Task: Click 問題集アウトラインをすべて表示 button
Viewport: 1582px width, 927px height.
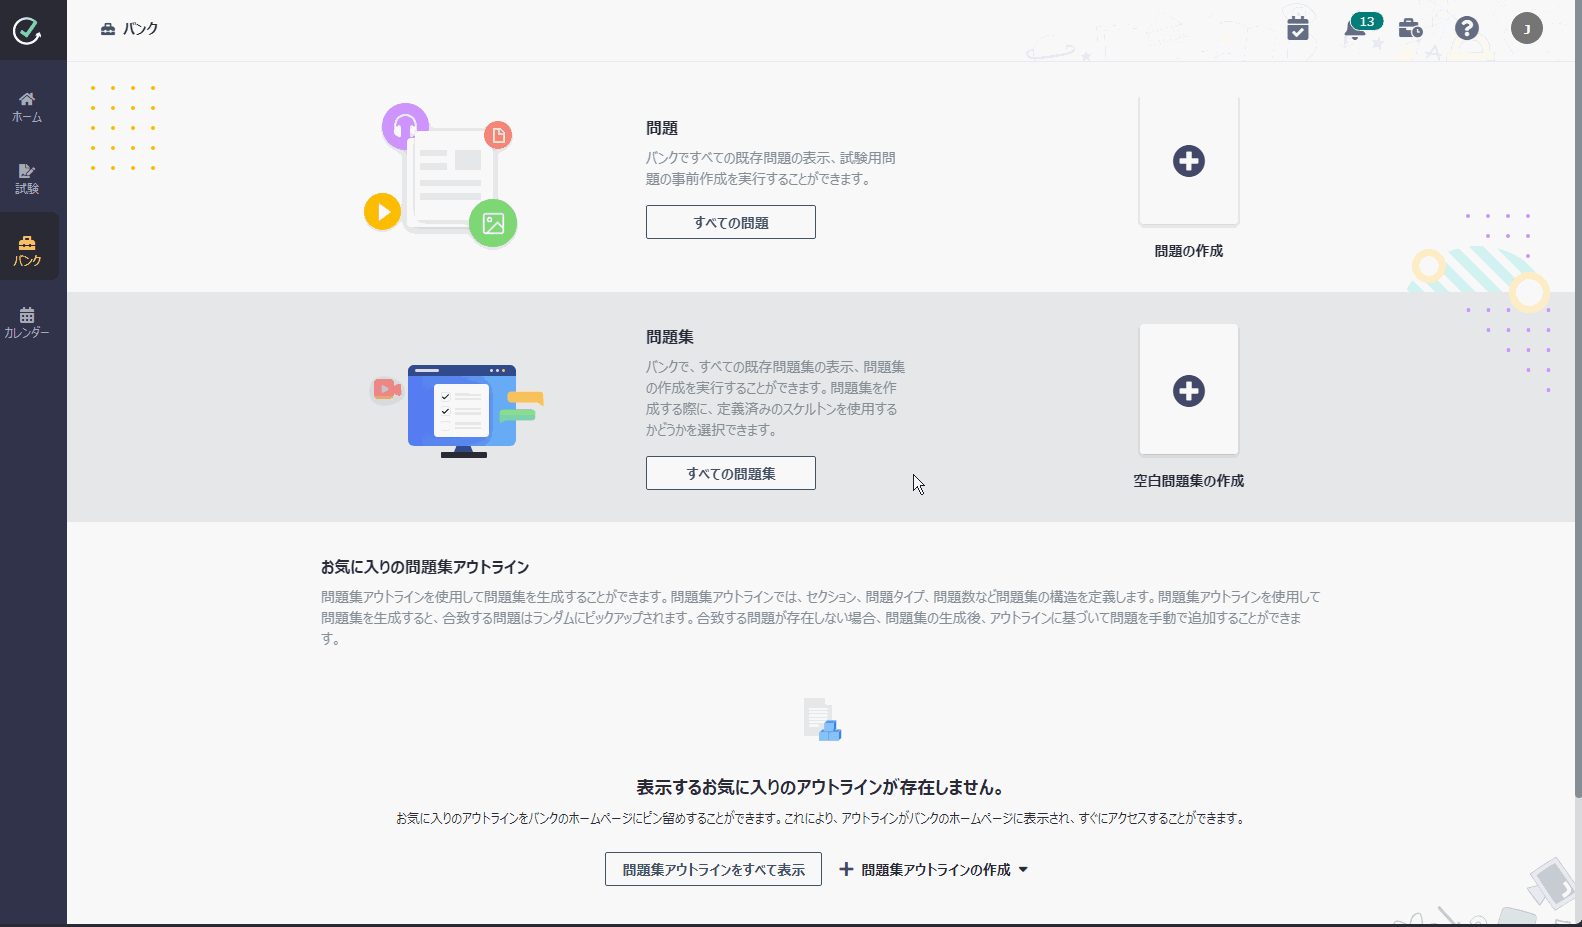Action: click(x=713, y=869)
